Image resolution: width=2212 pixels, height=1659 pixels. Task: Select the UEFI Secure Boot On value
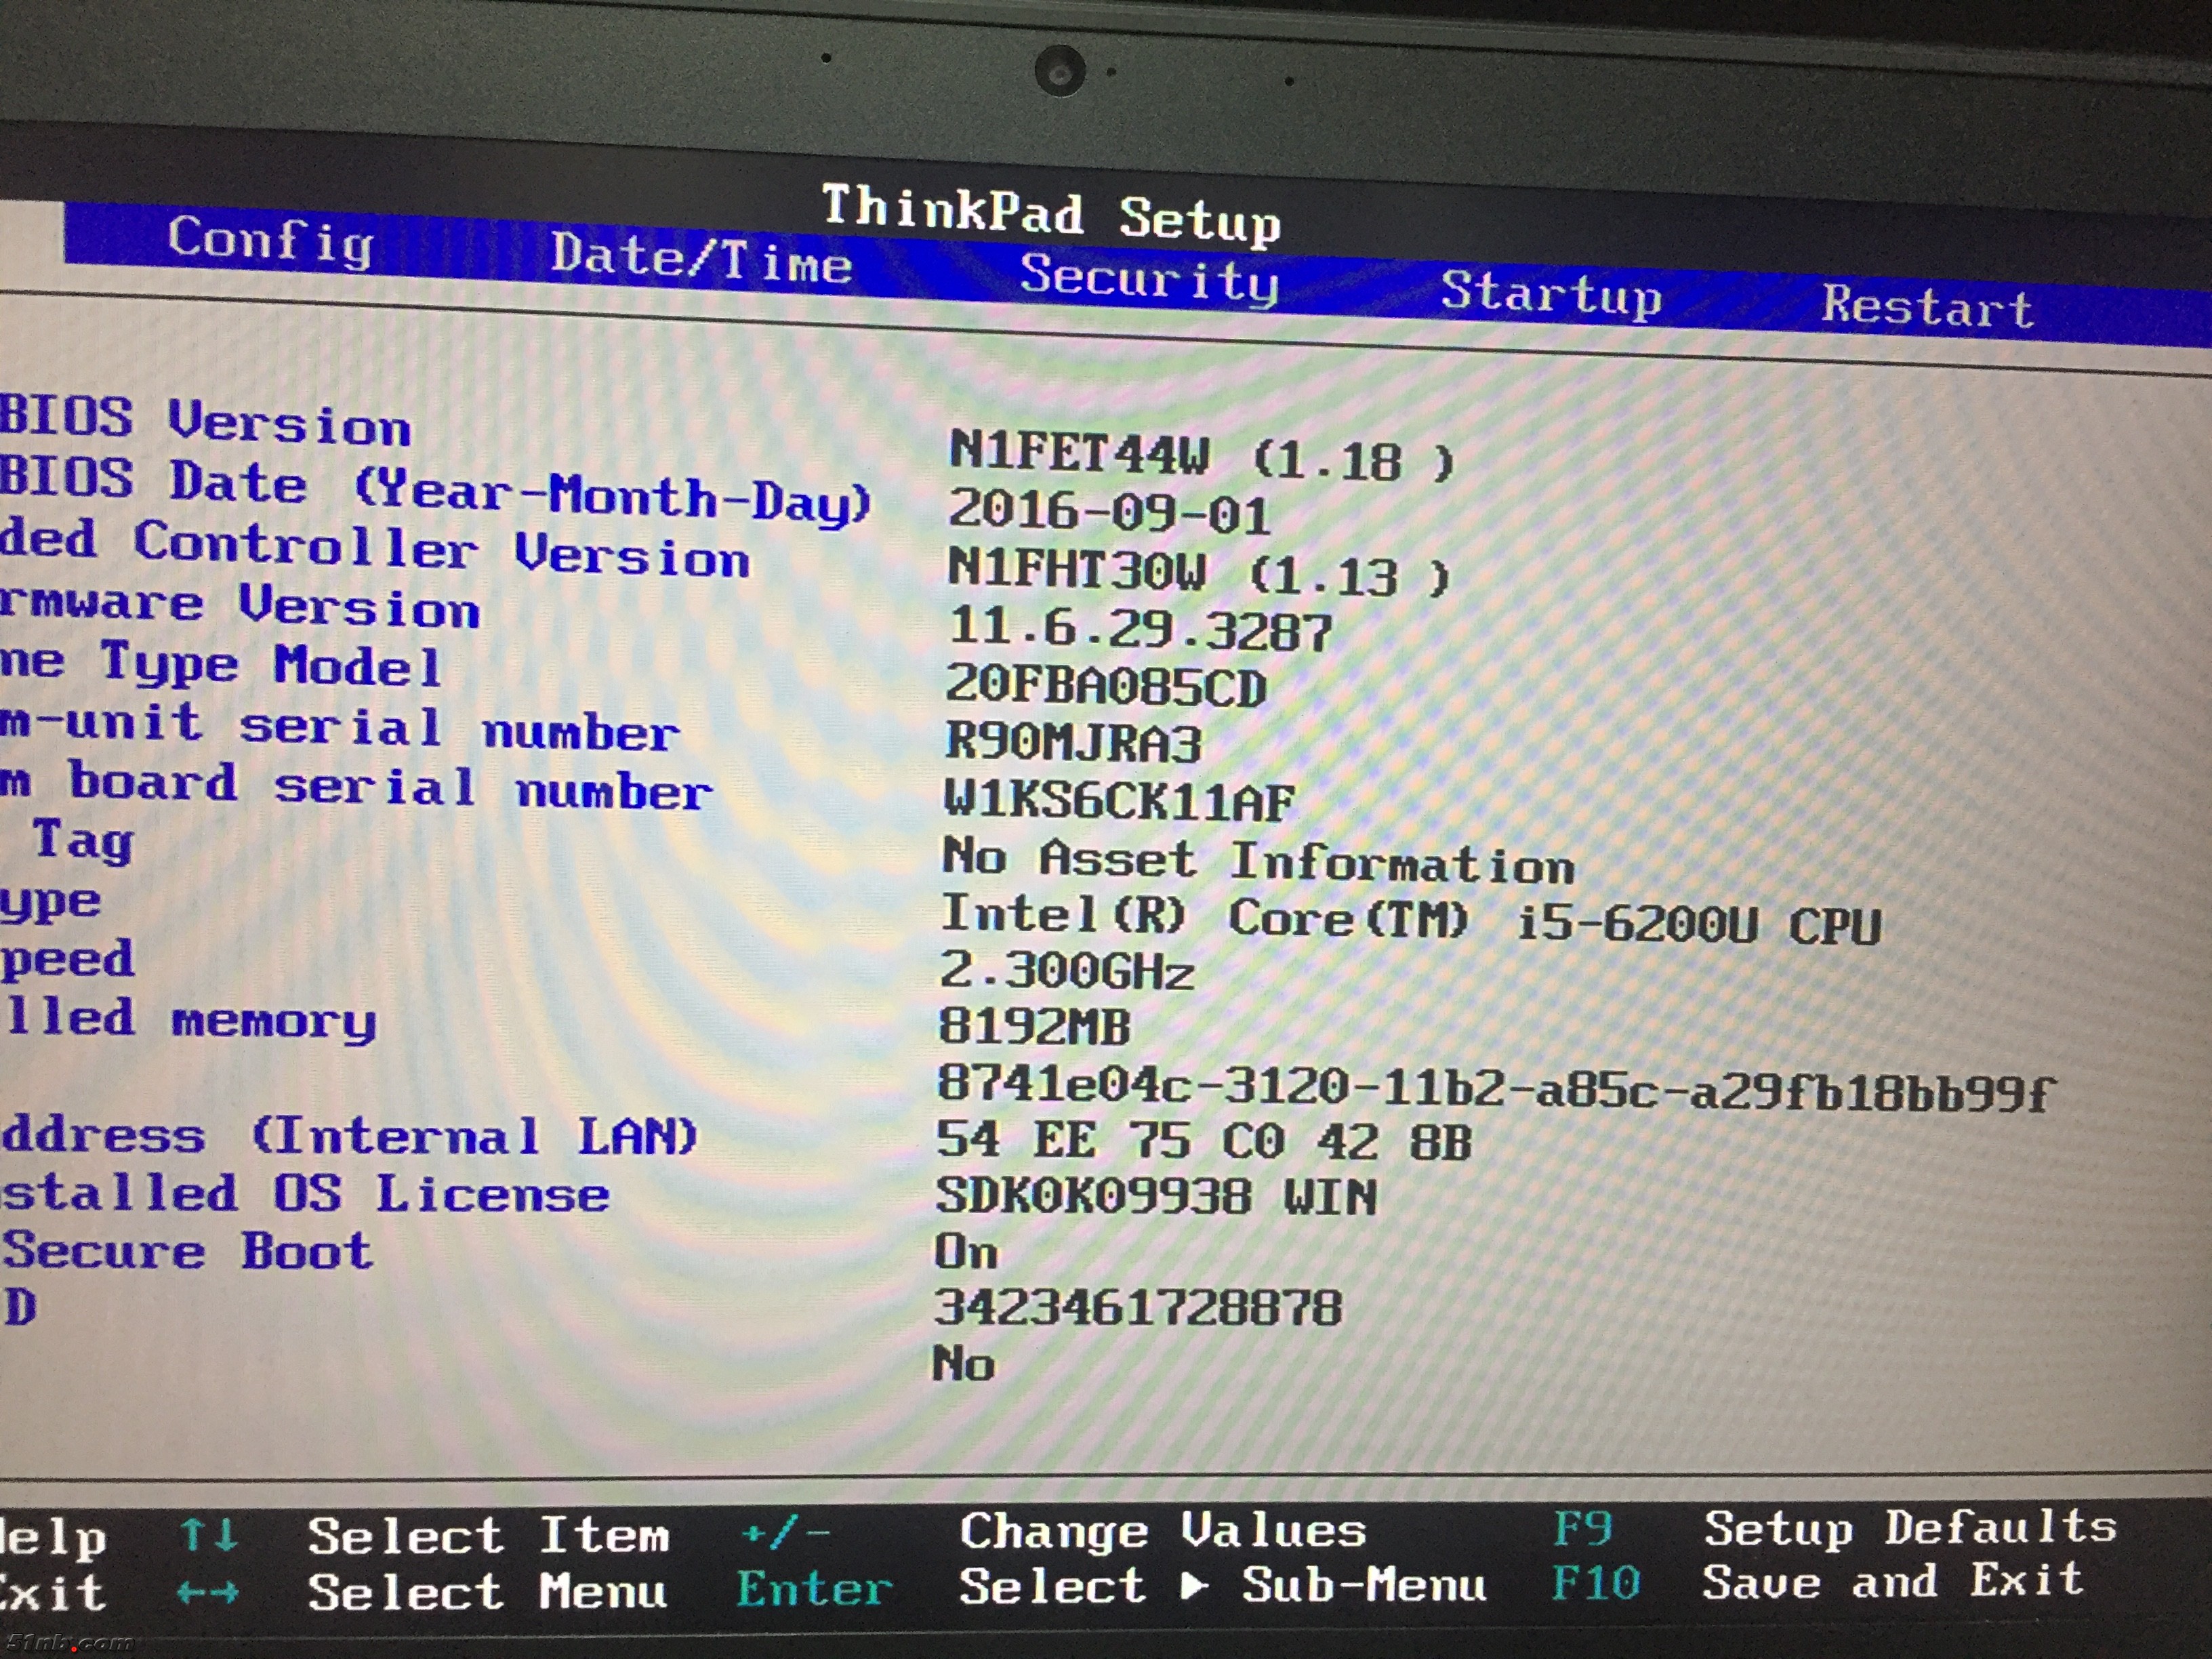point(965,1252)
